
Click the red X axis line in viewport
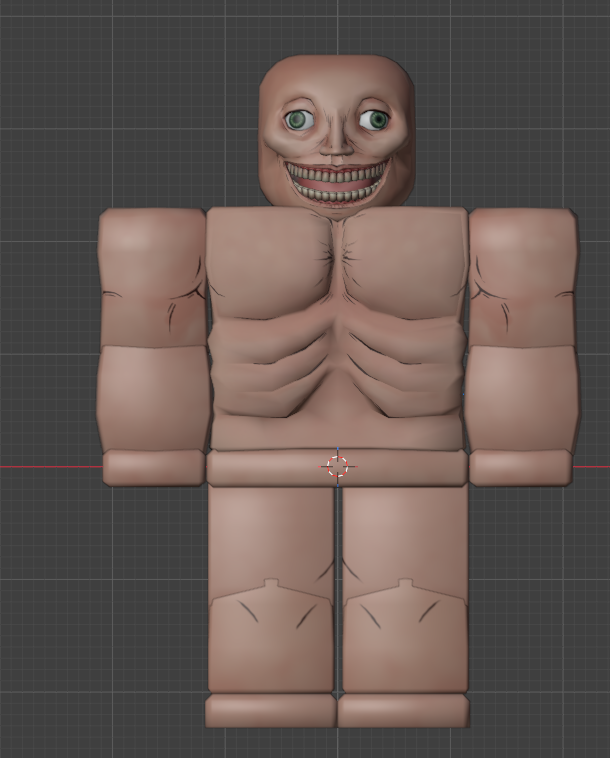point(51,467)
